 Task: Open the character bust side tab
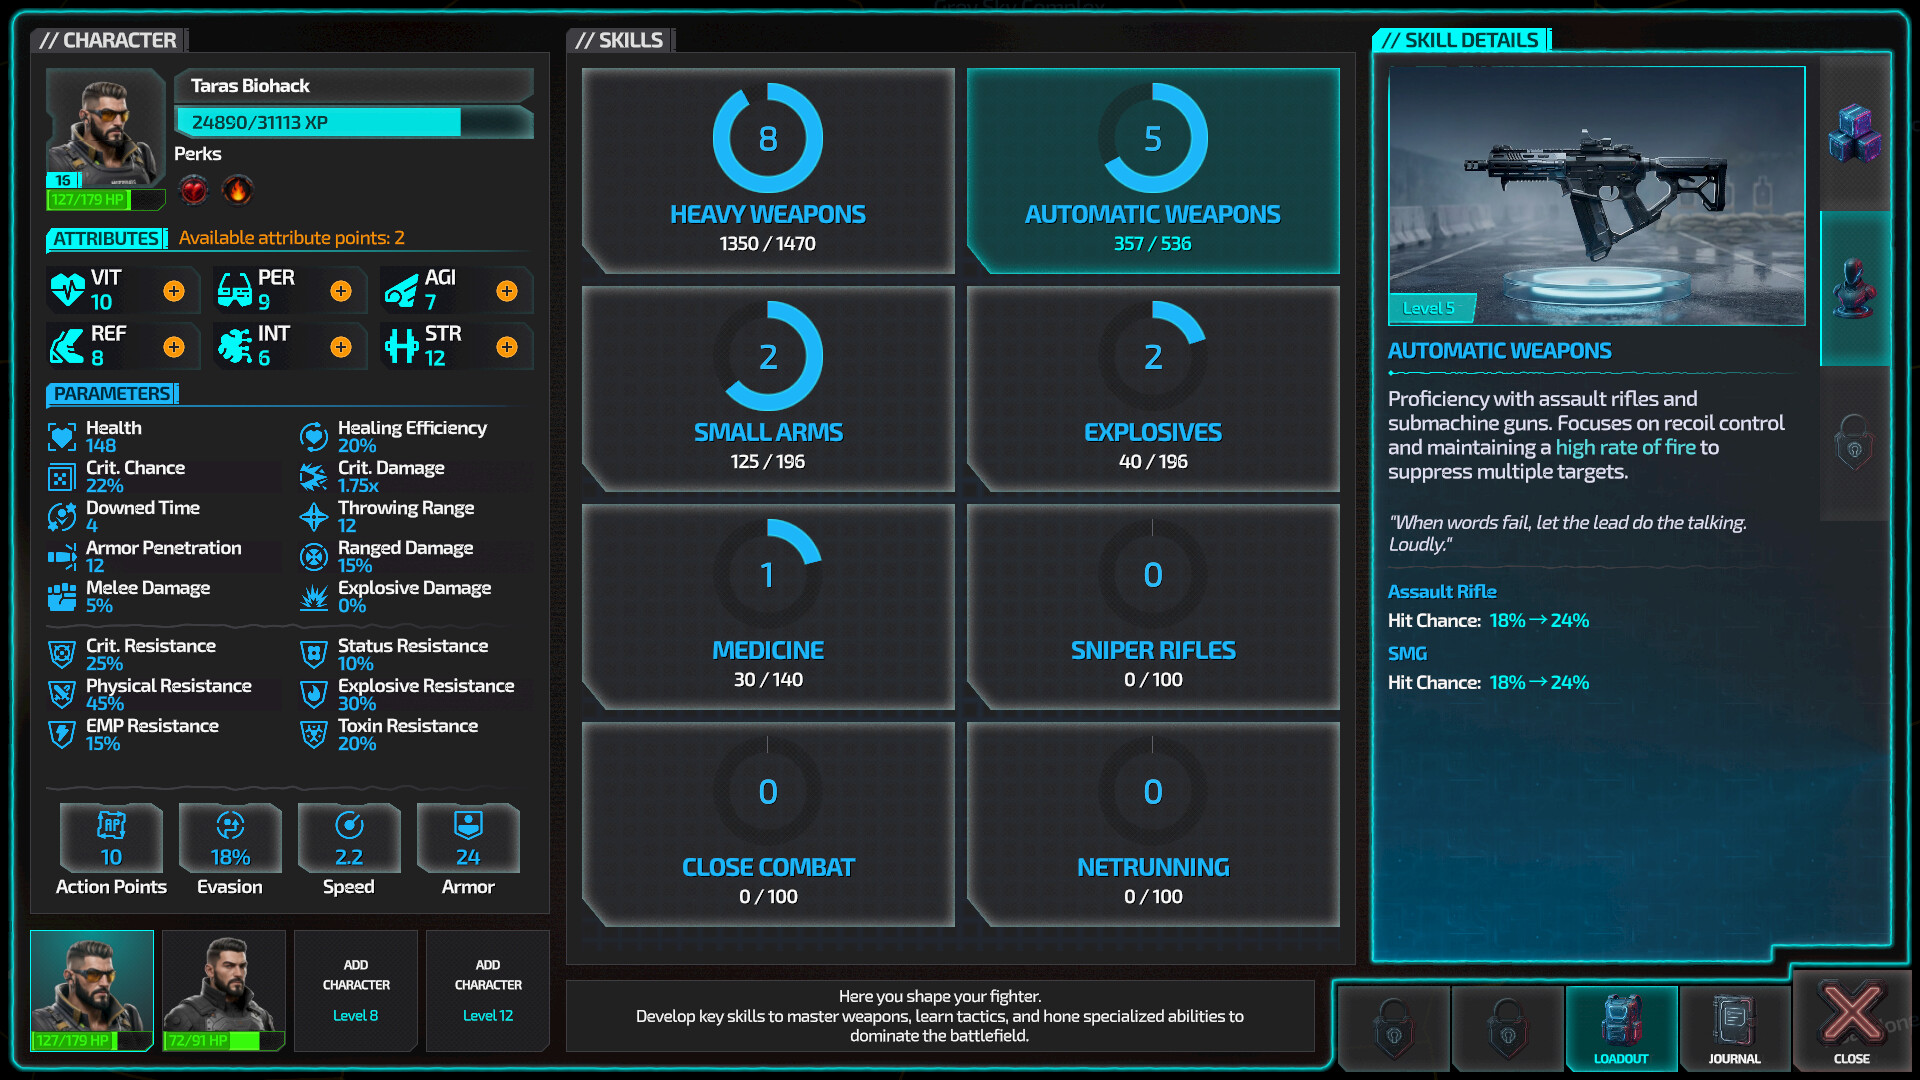coord(1855,288)
